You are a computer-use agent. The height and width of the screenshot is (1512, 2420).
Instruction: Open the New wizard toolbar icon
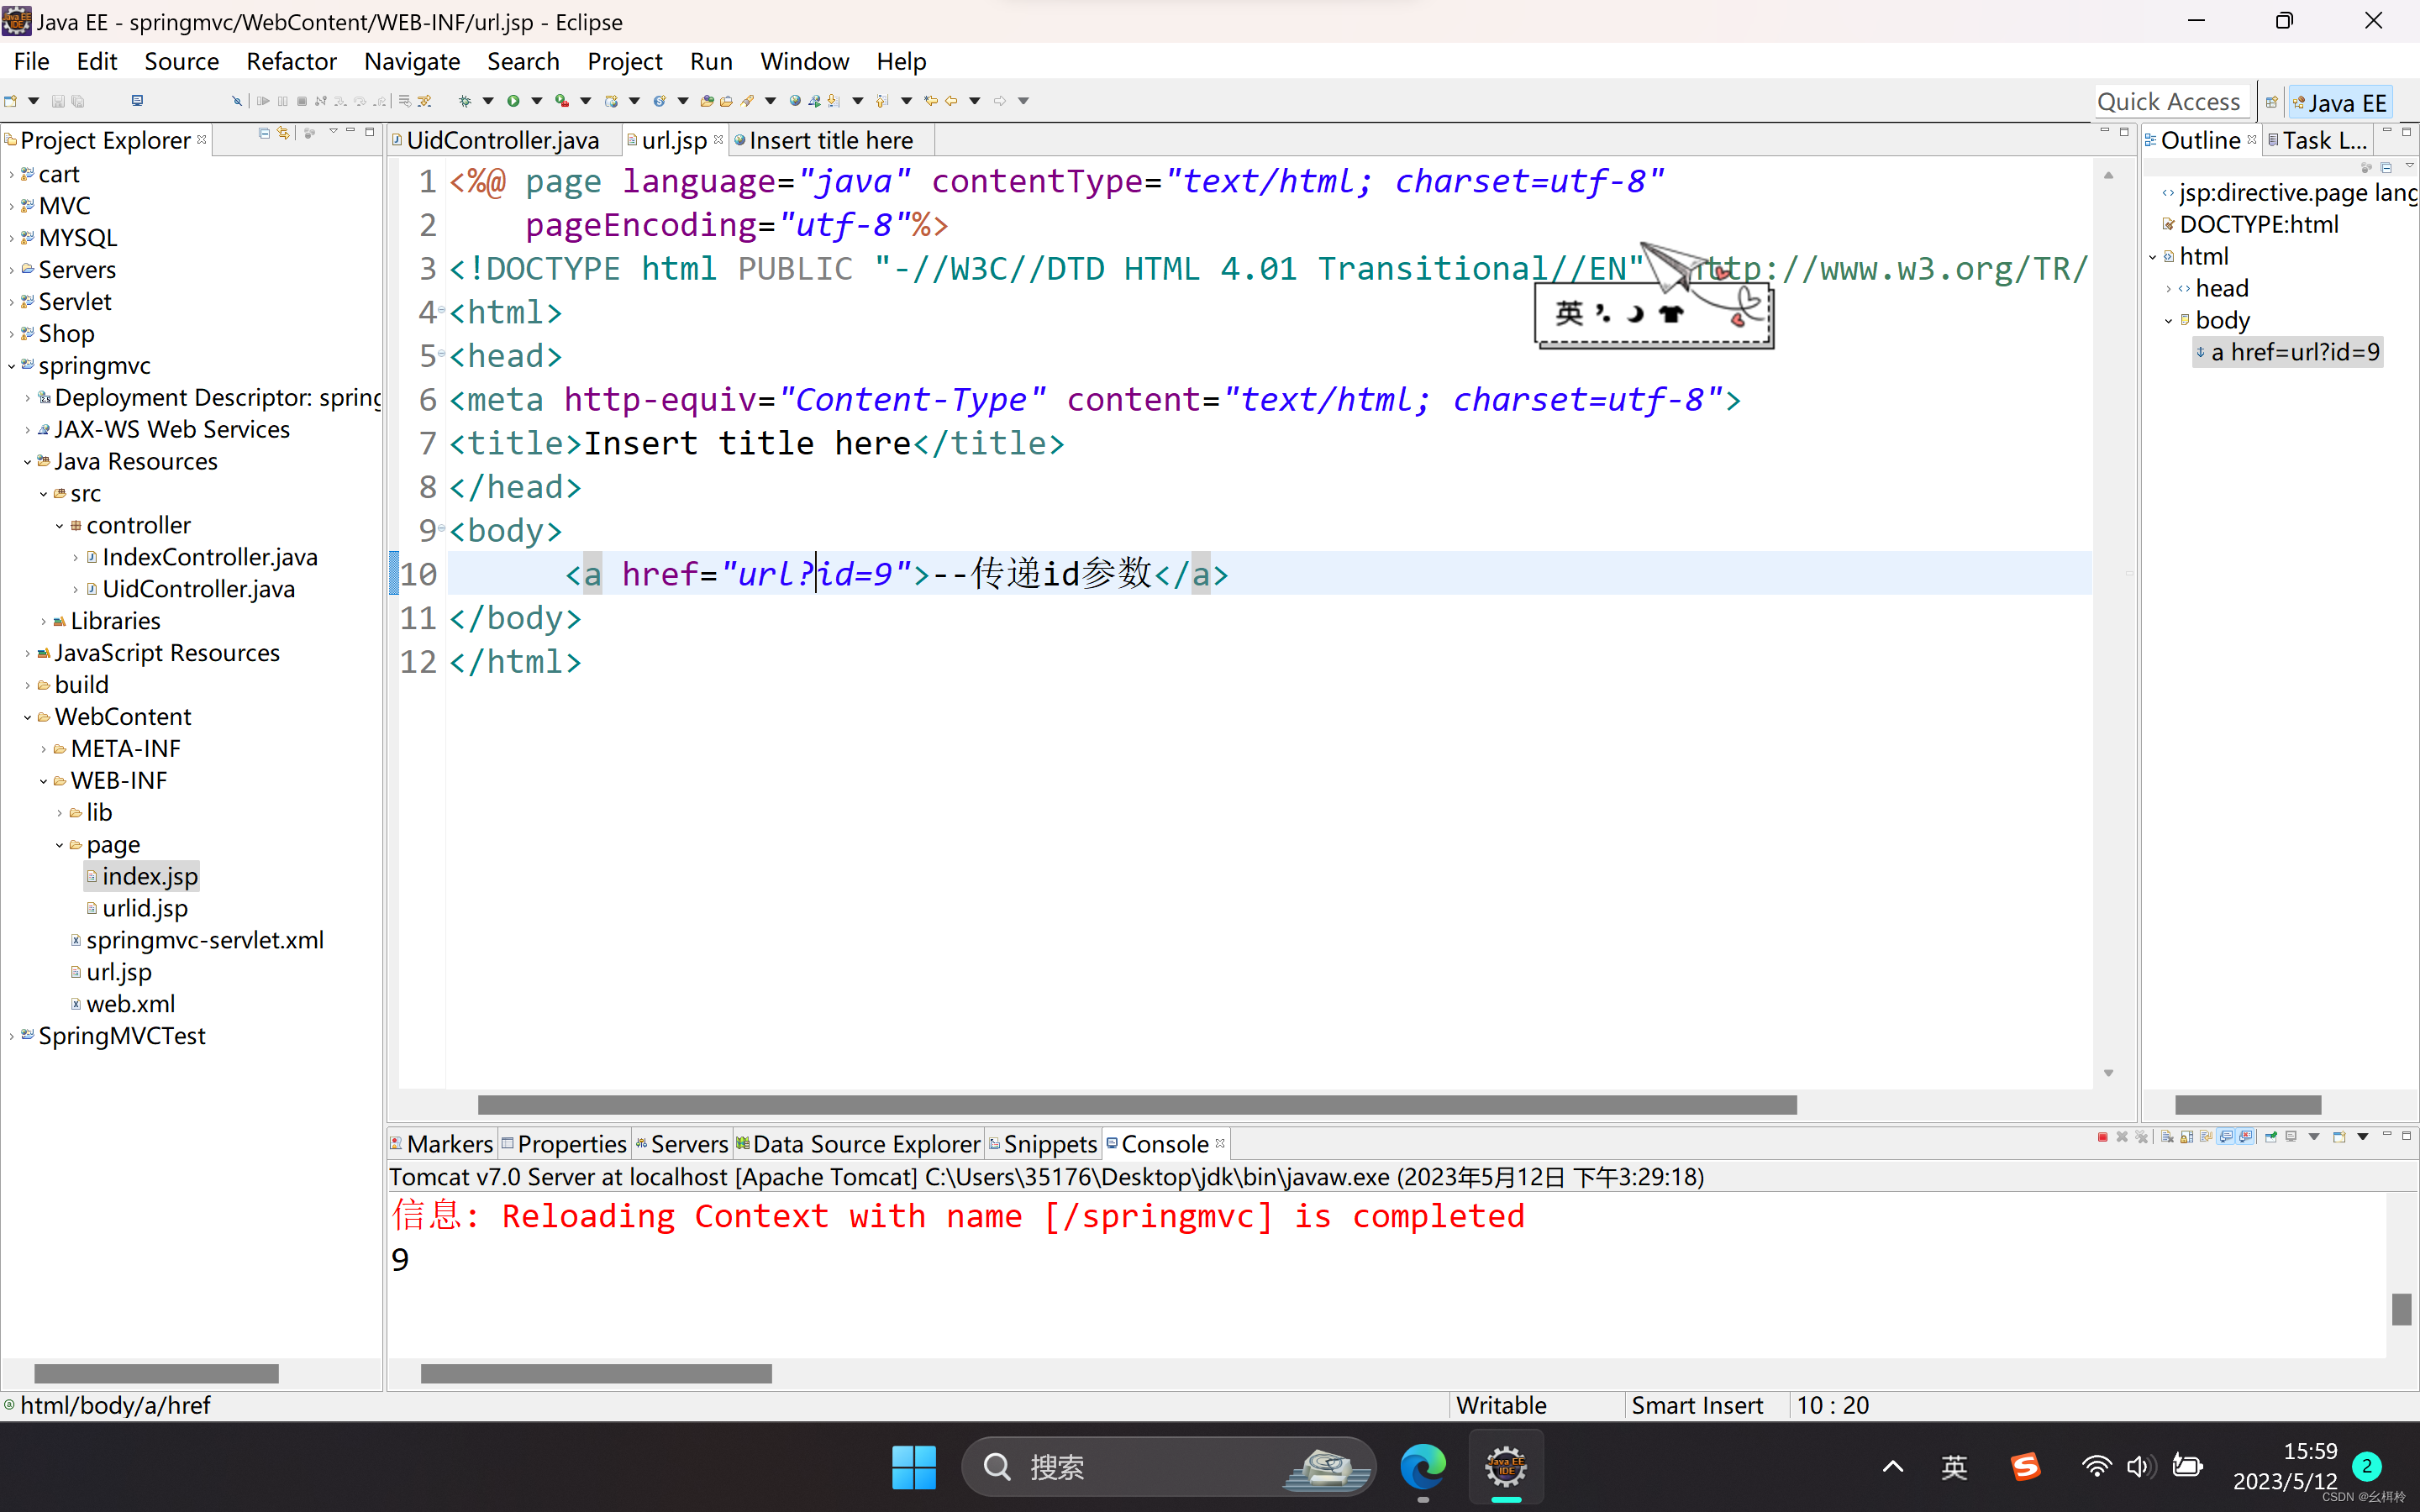coord(11,101)
